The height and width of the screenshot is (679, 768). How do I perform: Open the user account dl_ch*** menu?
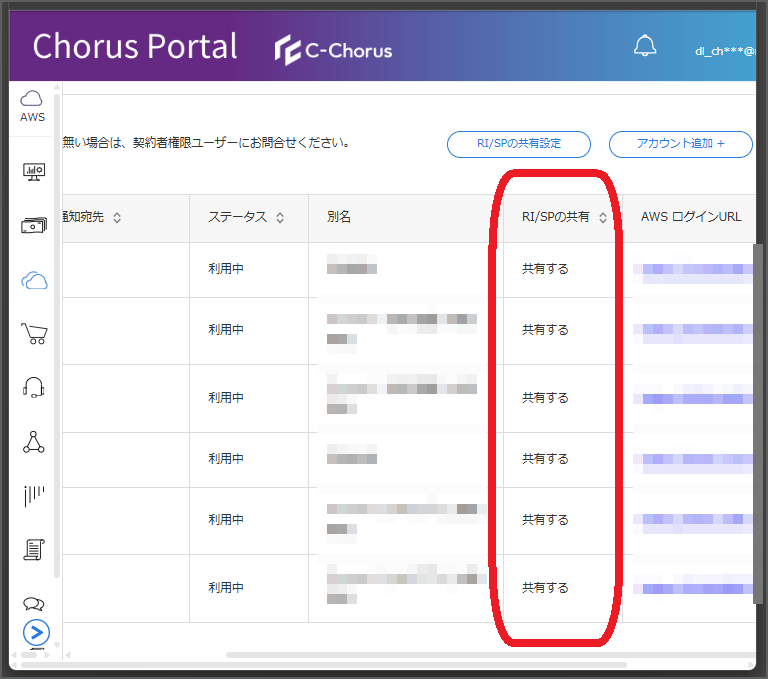725,51
